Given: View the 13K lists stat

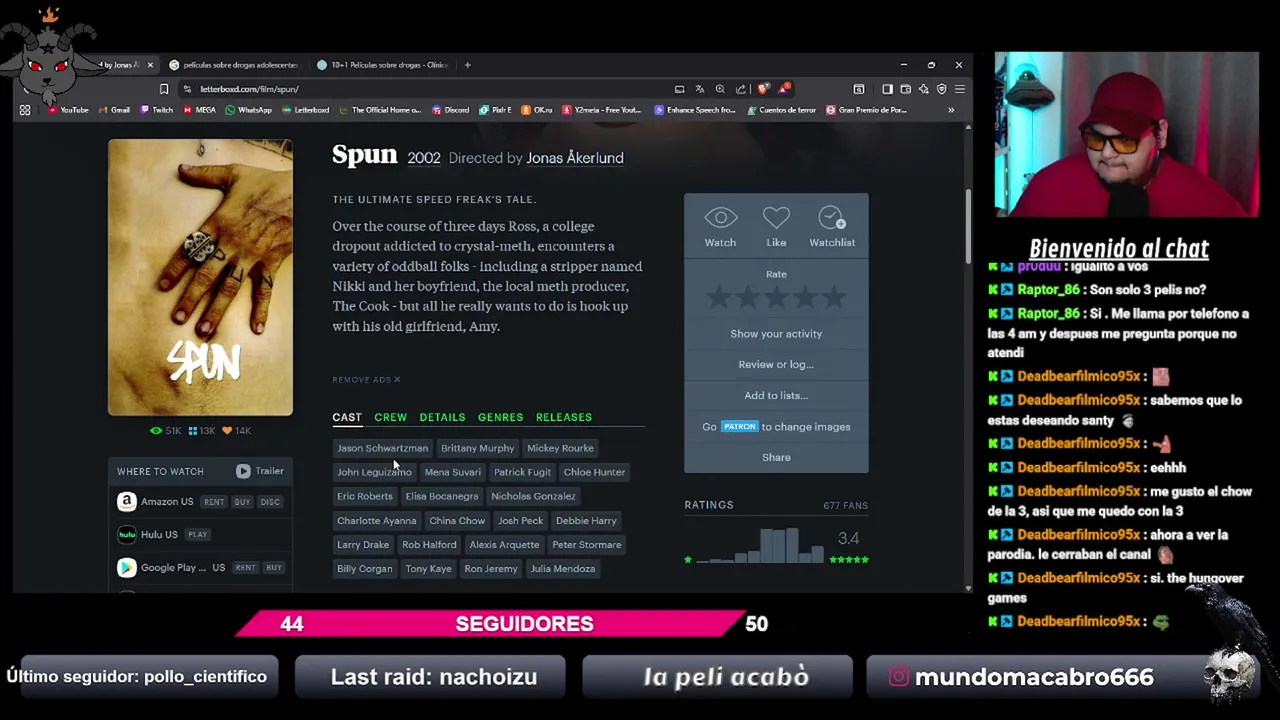Looking at the screenshot, I should 201,430.
